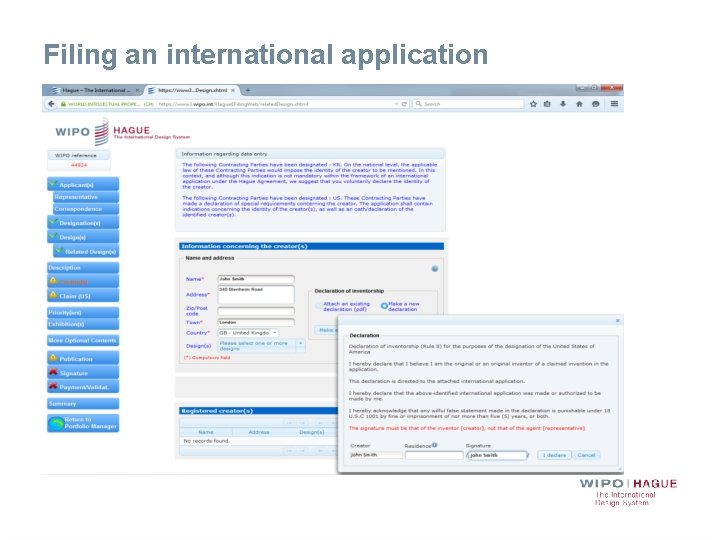Viewport: 720px width, 540px height.
Task: Go back with browser back arrow
Action: (51, 104)
